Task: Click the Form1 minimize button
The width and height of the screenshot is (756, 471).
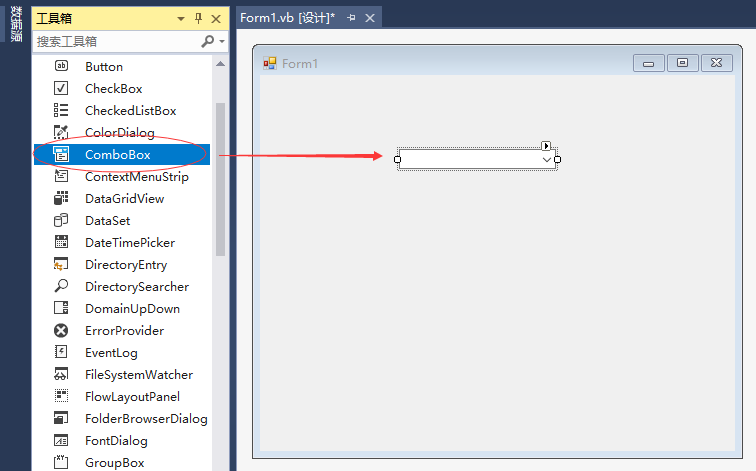Action: [x=648, y=63]
